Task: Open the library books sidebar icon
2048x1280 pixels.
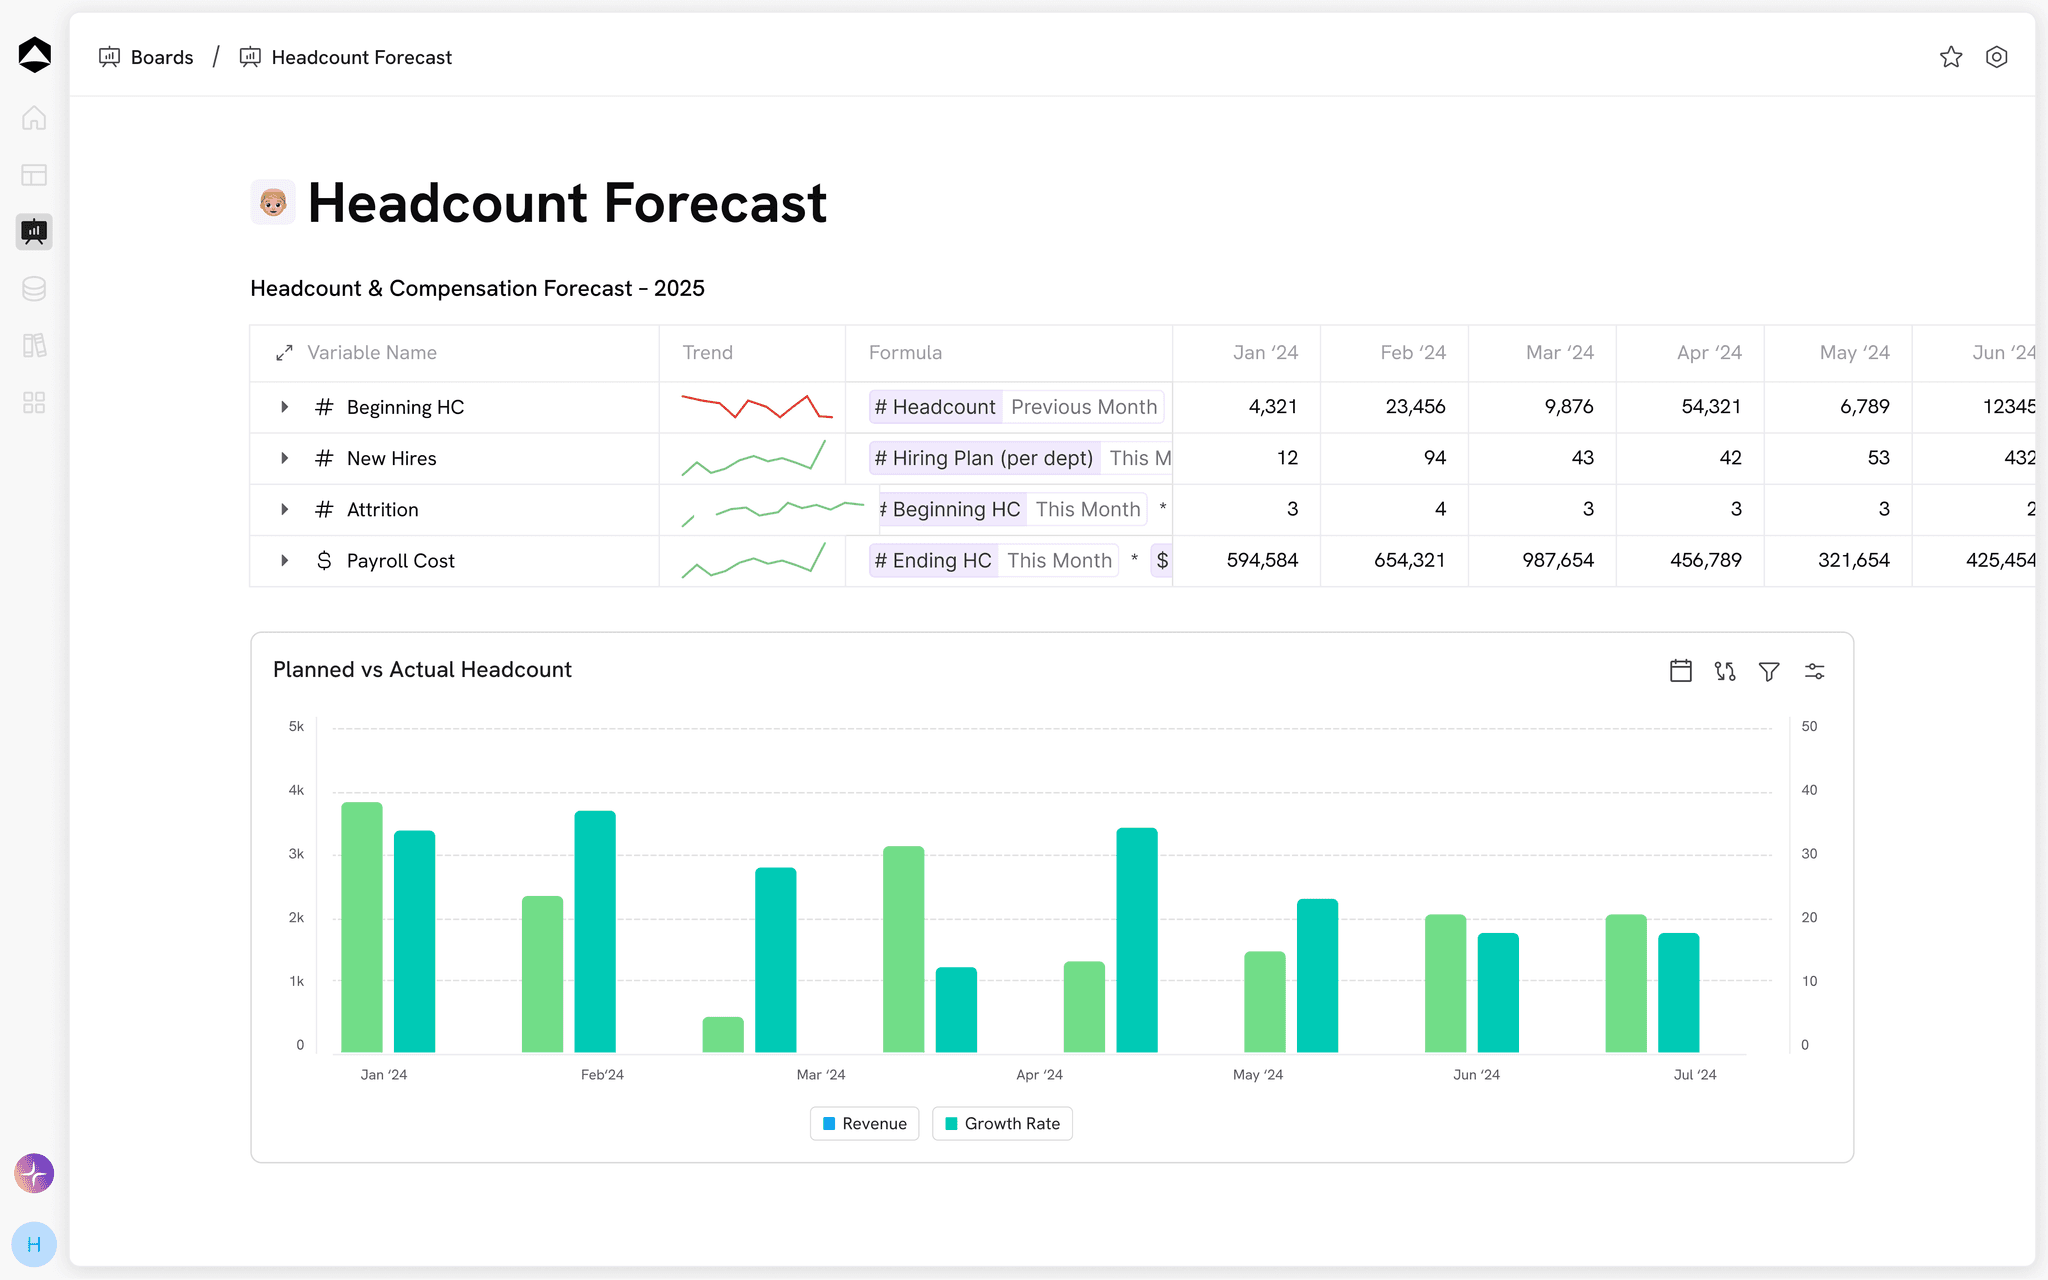Action: coord(34,346)
